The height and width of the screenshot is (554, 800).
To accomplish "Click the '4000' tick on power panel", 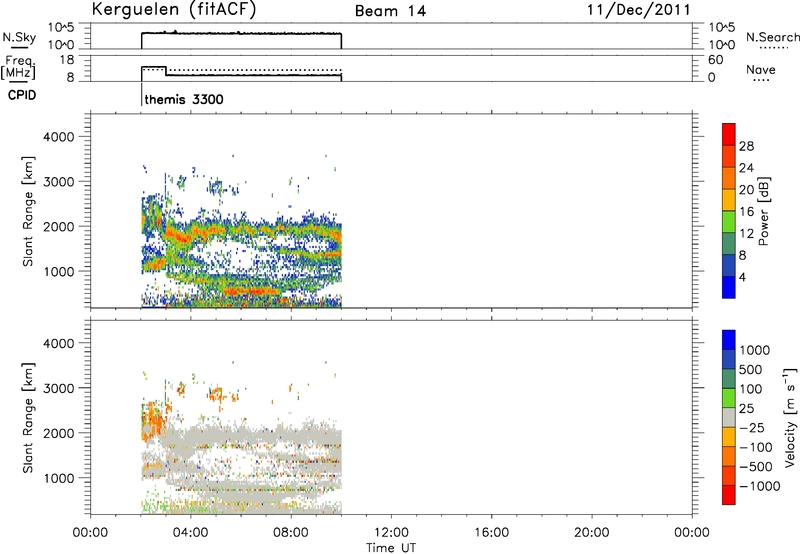I will pyautogui.click(x=58, y=137).
